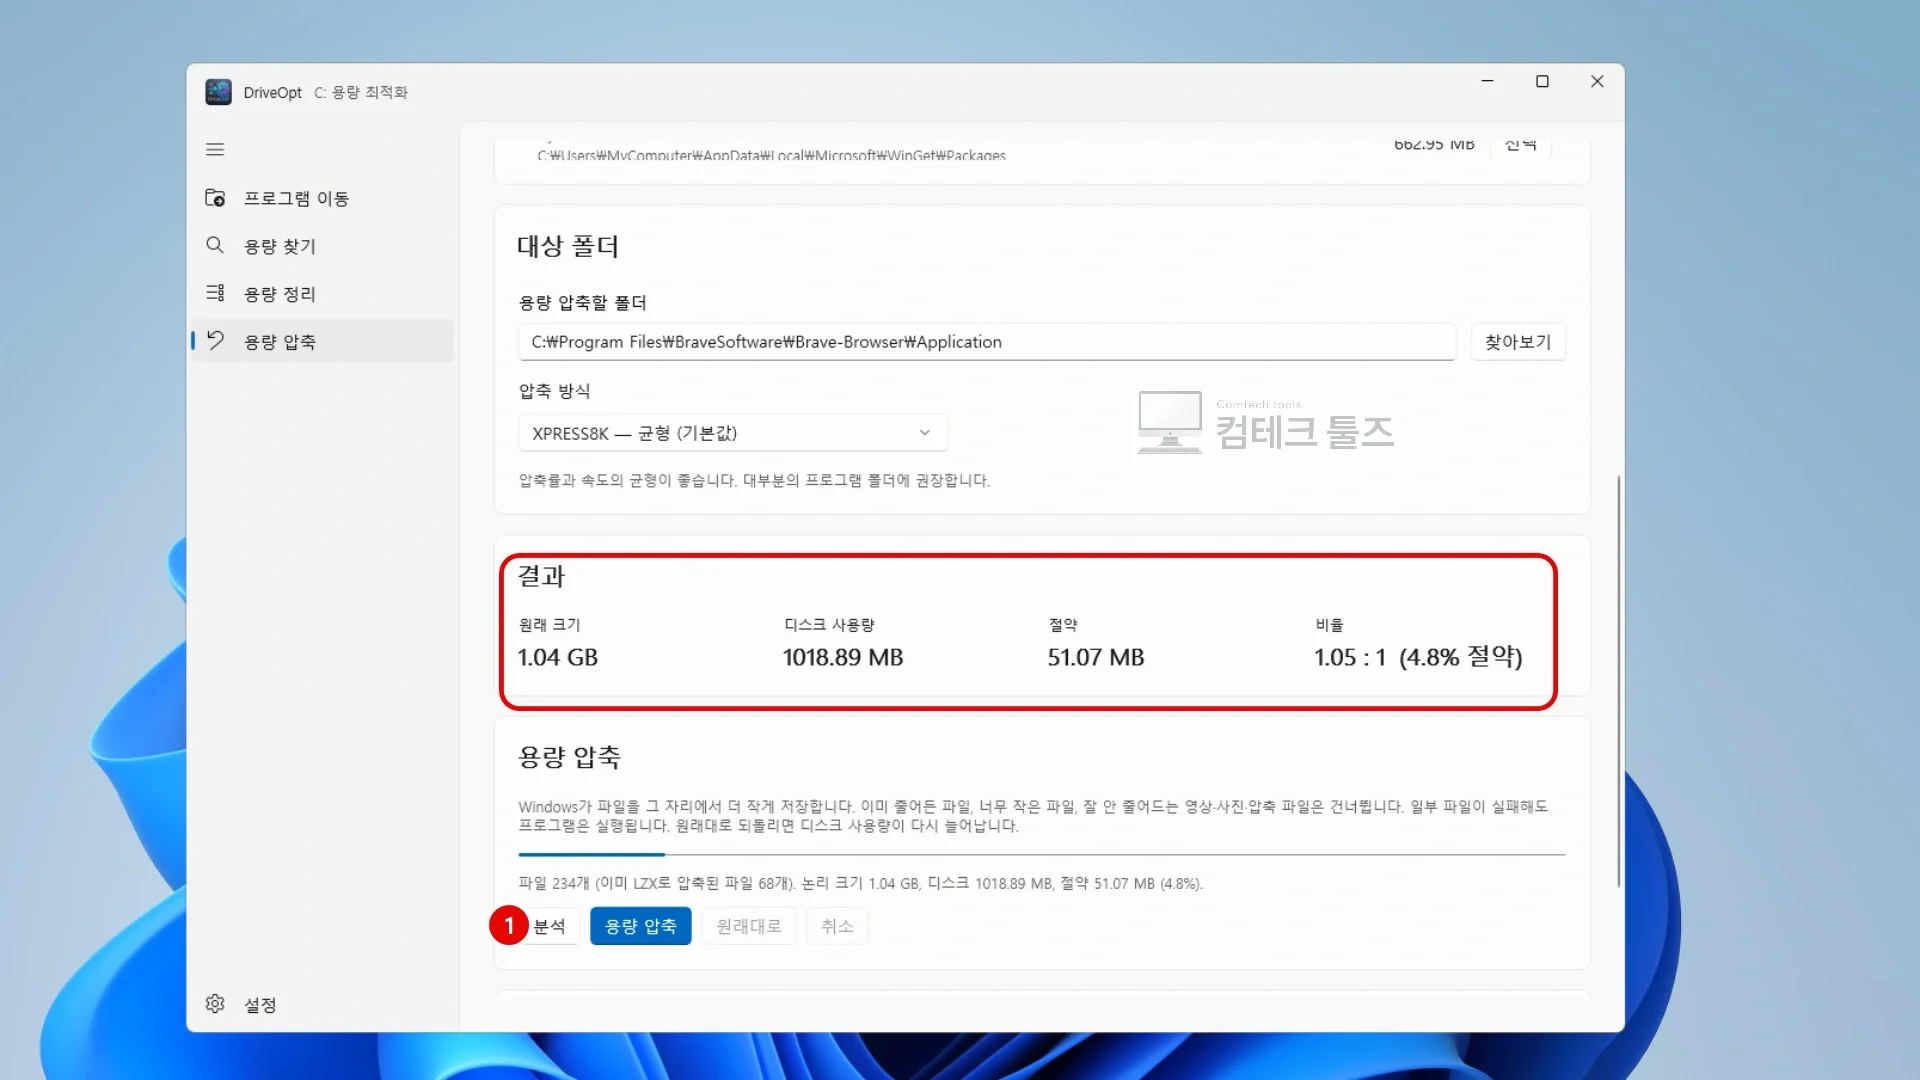Minimize the DriveOpt window
This screenshot has height=1080, width=1920.
(1487, 82)
